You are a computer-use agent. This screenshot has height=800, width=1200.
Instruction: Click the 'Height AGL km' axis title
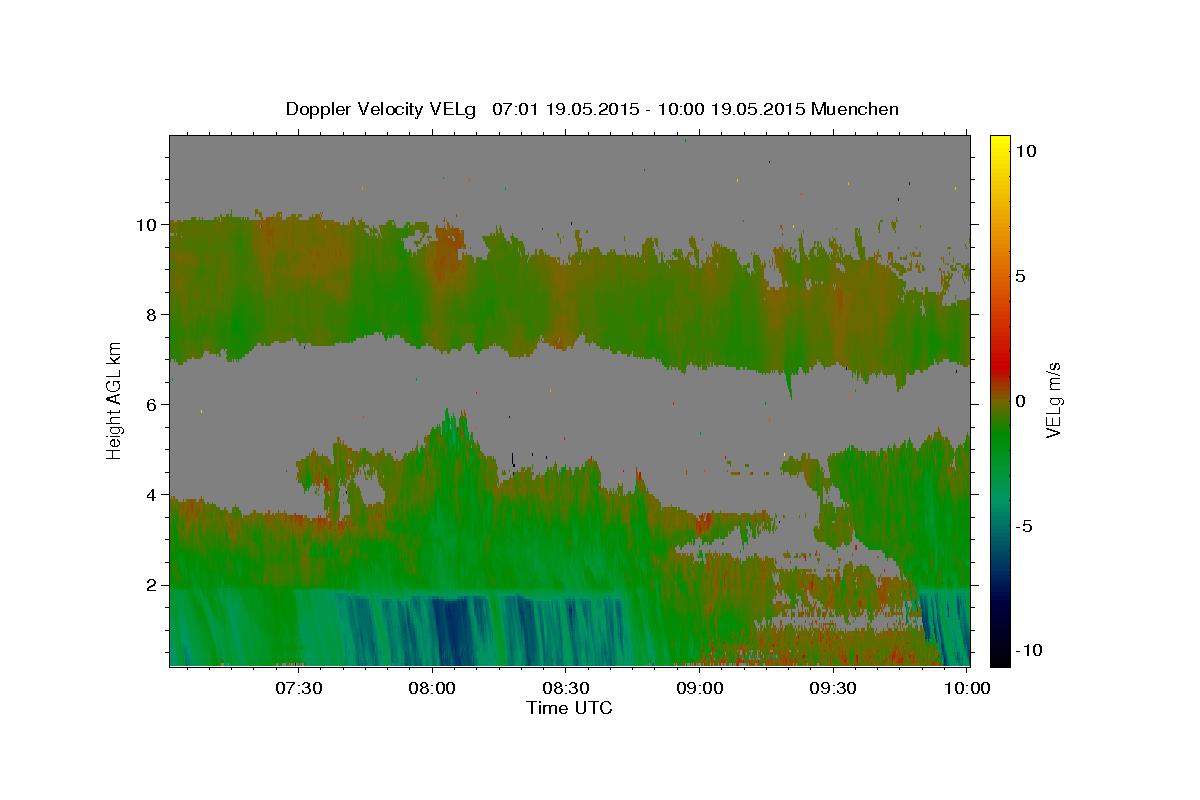115,399
